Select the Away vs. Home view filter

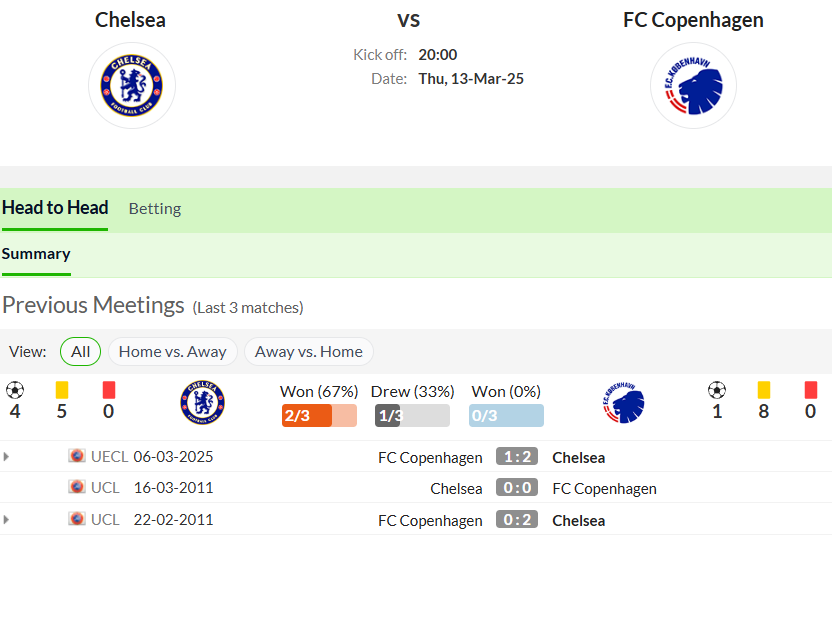coord(309,351)
